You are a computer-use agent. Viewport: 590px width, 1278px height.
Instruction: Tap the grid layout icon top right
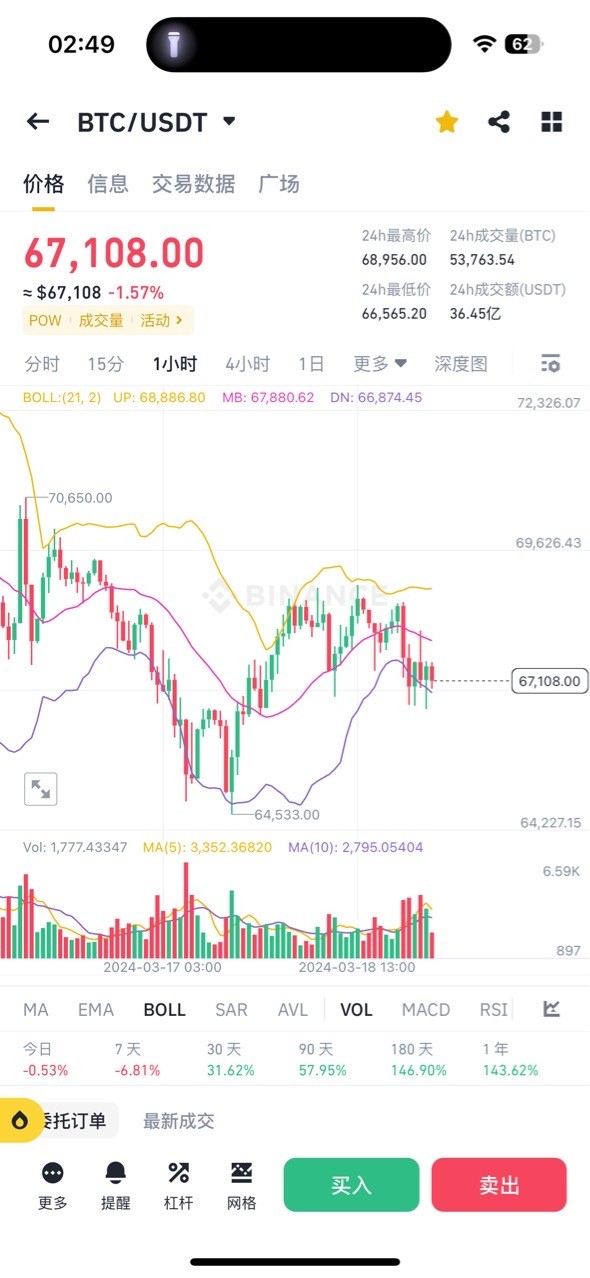550,121
